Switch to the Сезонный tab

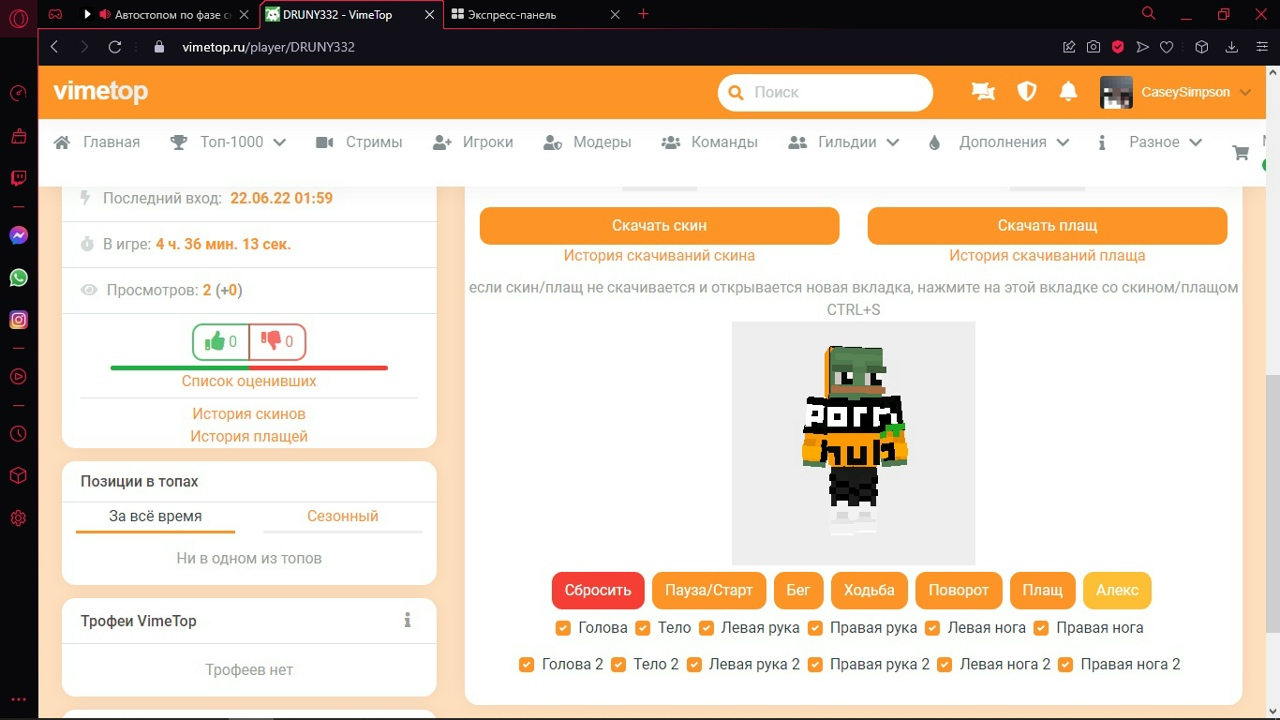(342, 516)
